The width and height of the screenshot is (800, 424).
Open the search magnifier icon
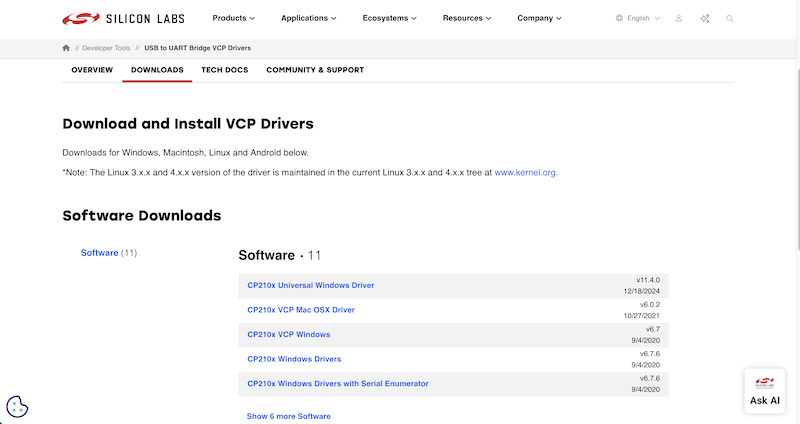click(x=730, y=18)
